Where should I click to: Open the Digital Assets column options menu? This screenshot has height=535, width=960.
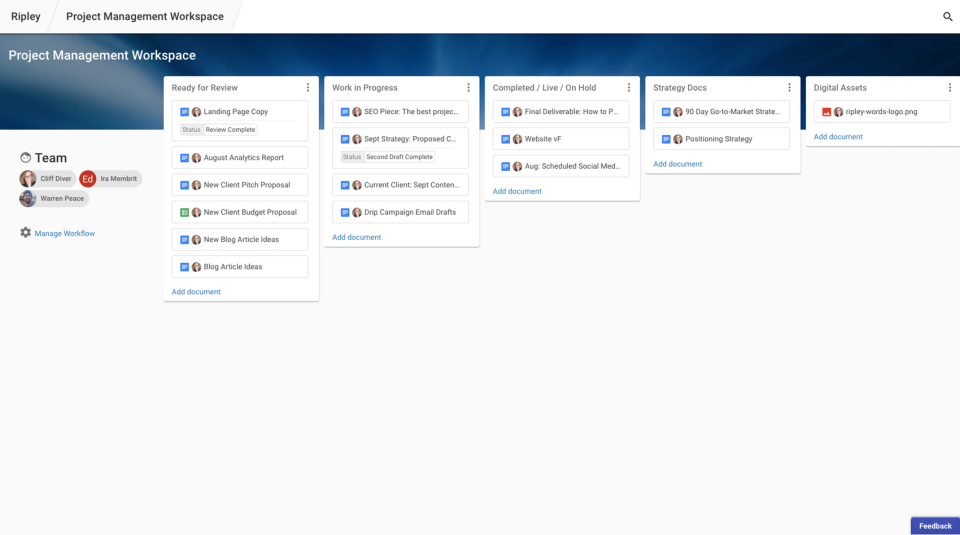coord(950,88)
